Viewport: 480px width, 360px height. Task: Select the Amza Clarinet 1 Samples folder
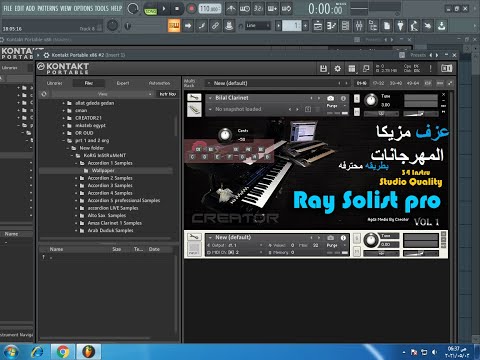tap(115, 223)
